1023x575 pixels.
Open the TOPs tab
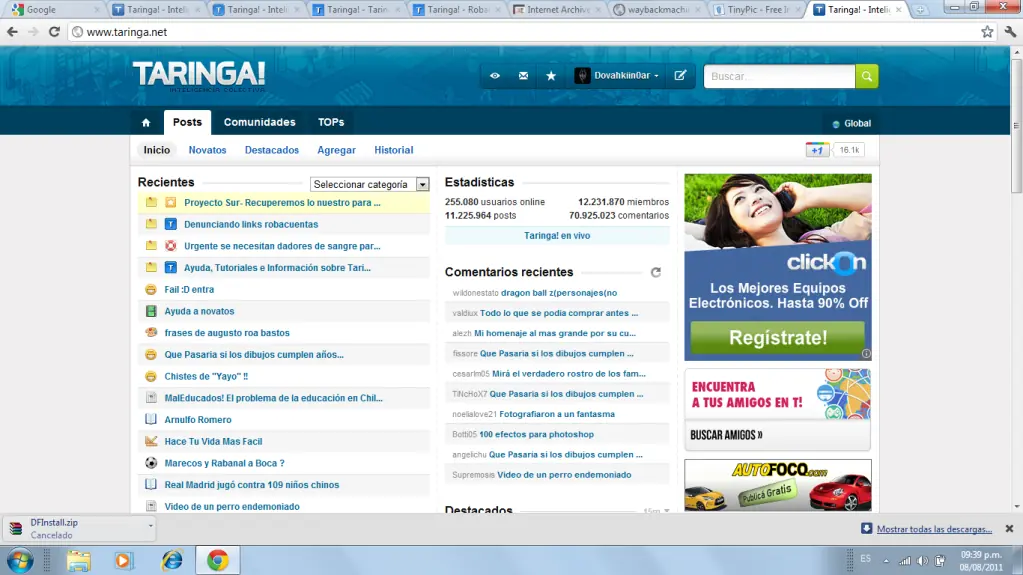tap(331, 122)
